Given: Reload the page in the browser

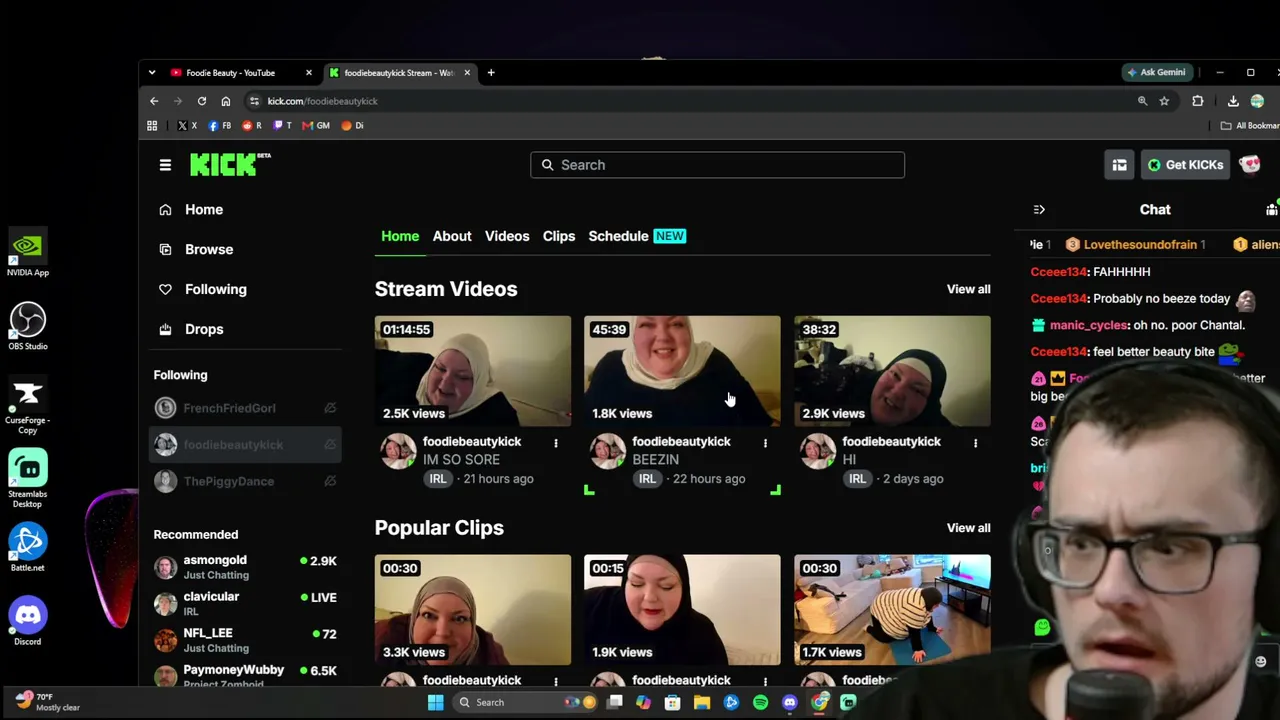Looking at the screenshot, I should pos(202,101).
